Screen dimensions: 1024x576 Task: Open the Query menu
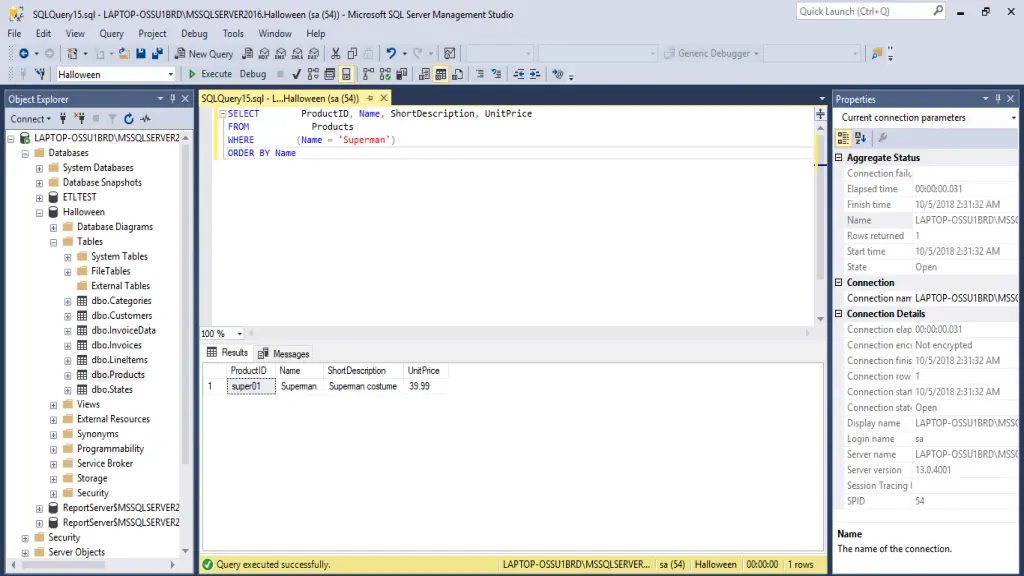point(111,33)
